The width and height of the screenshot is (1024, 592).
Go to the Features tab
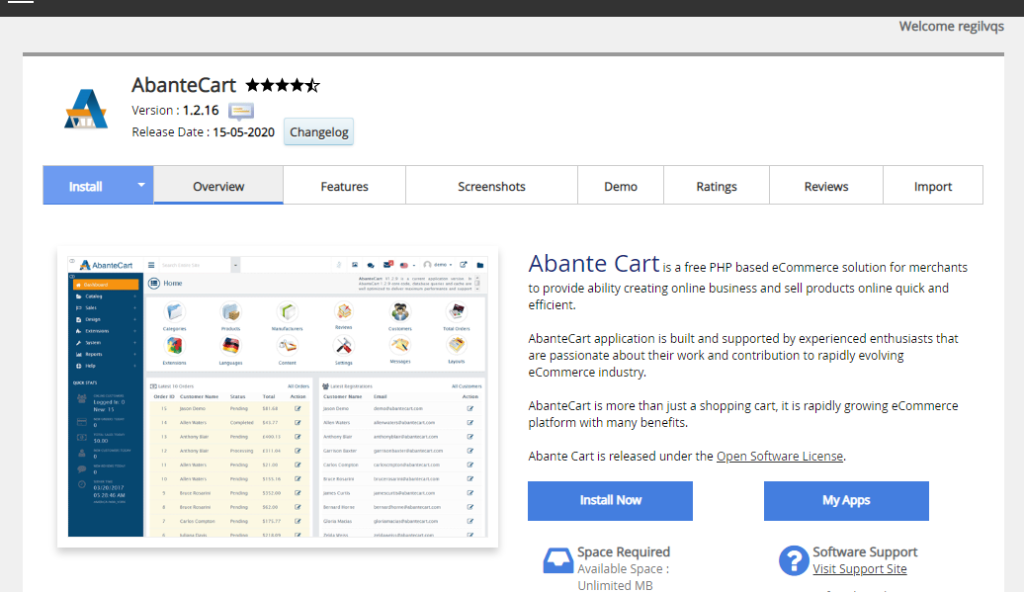coord(344,186)
